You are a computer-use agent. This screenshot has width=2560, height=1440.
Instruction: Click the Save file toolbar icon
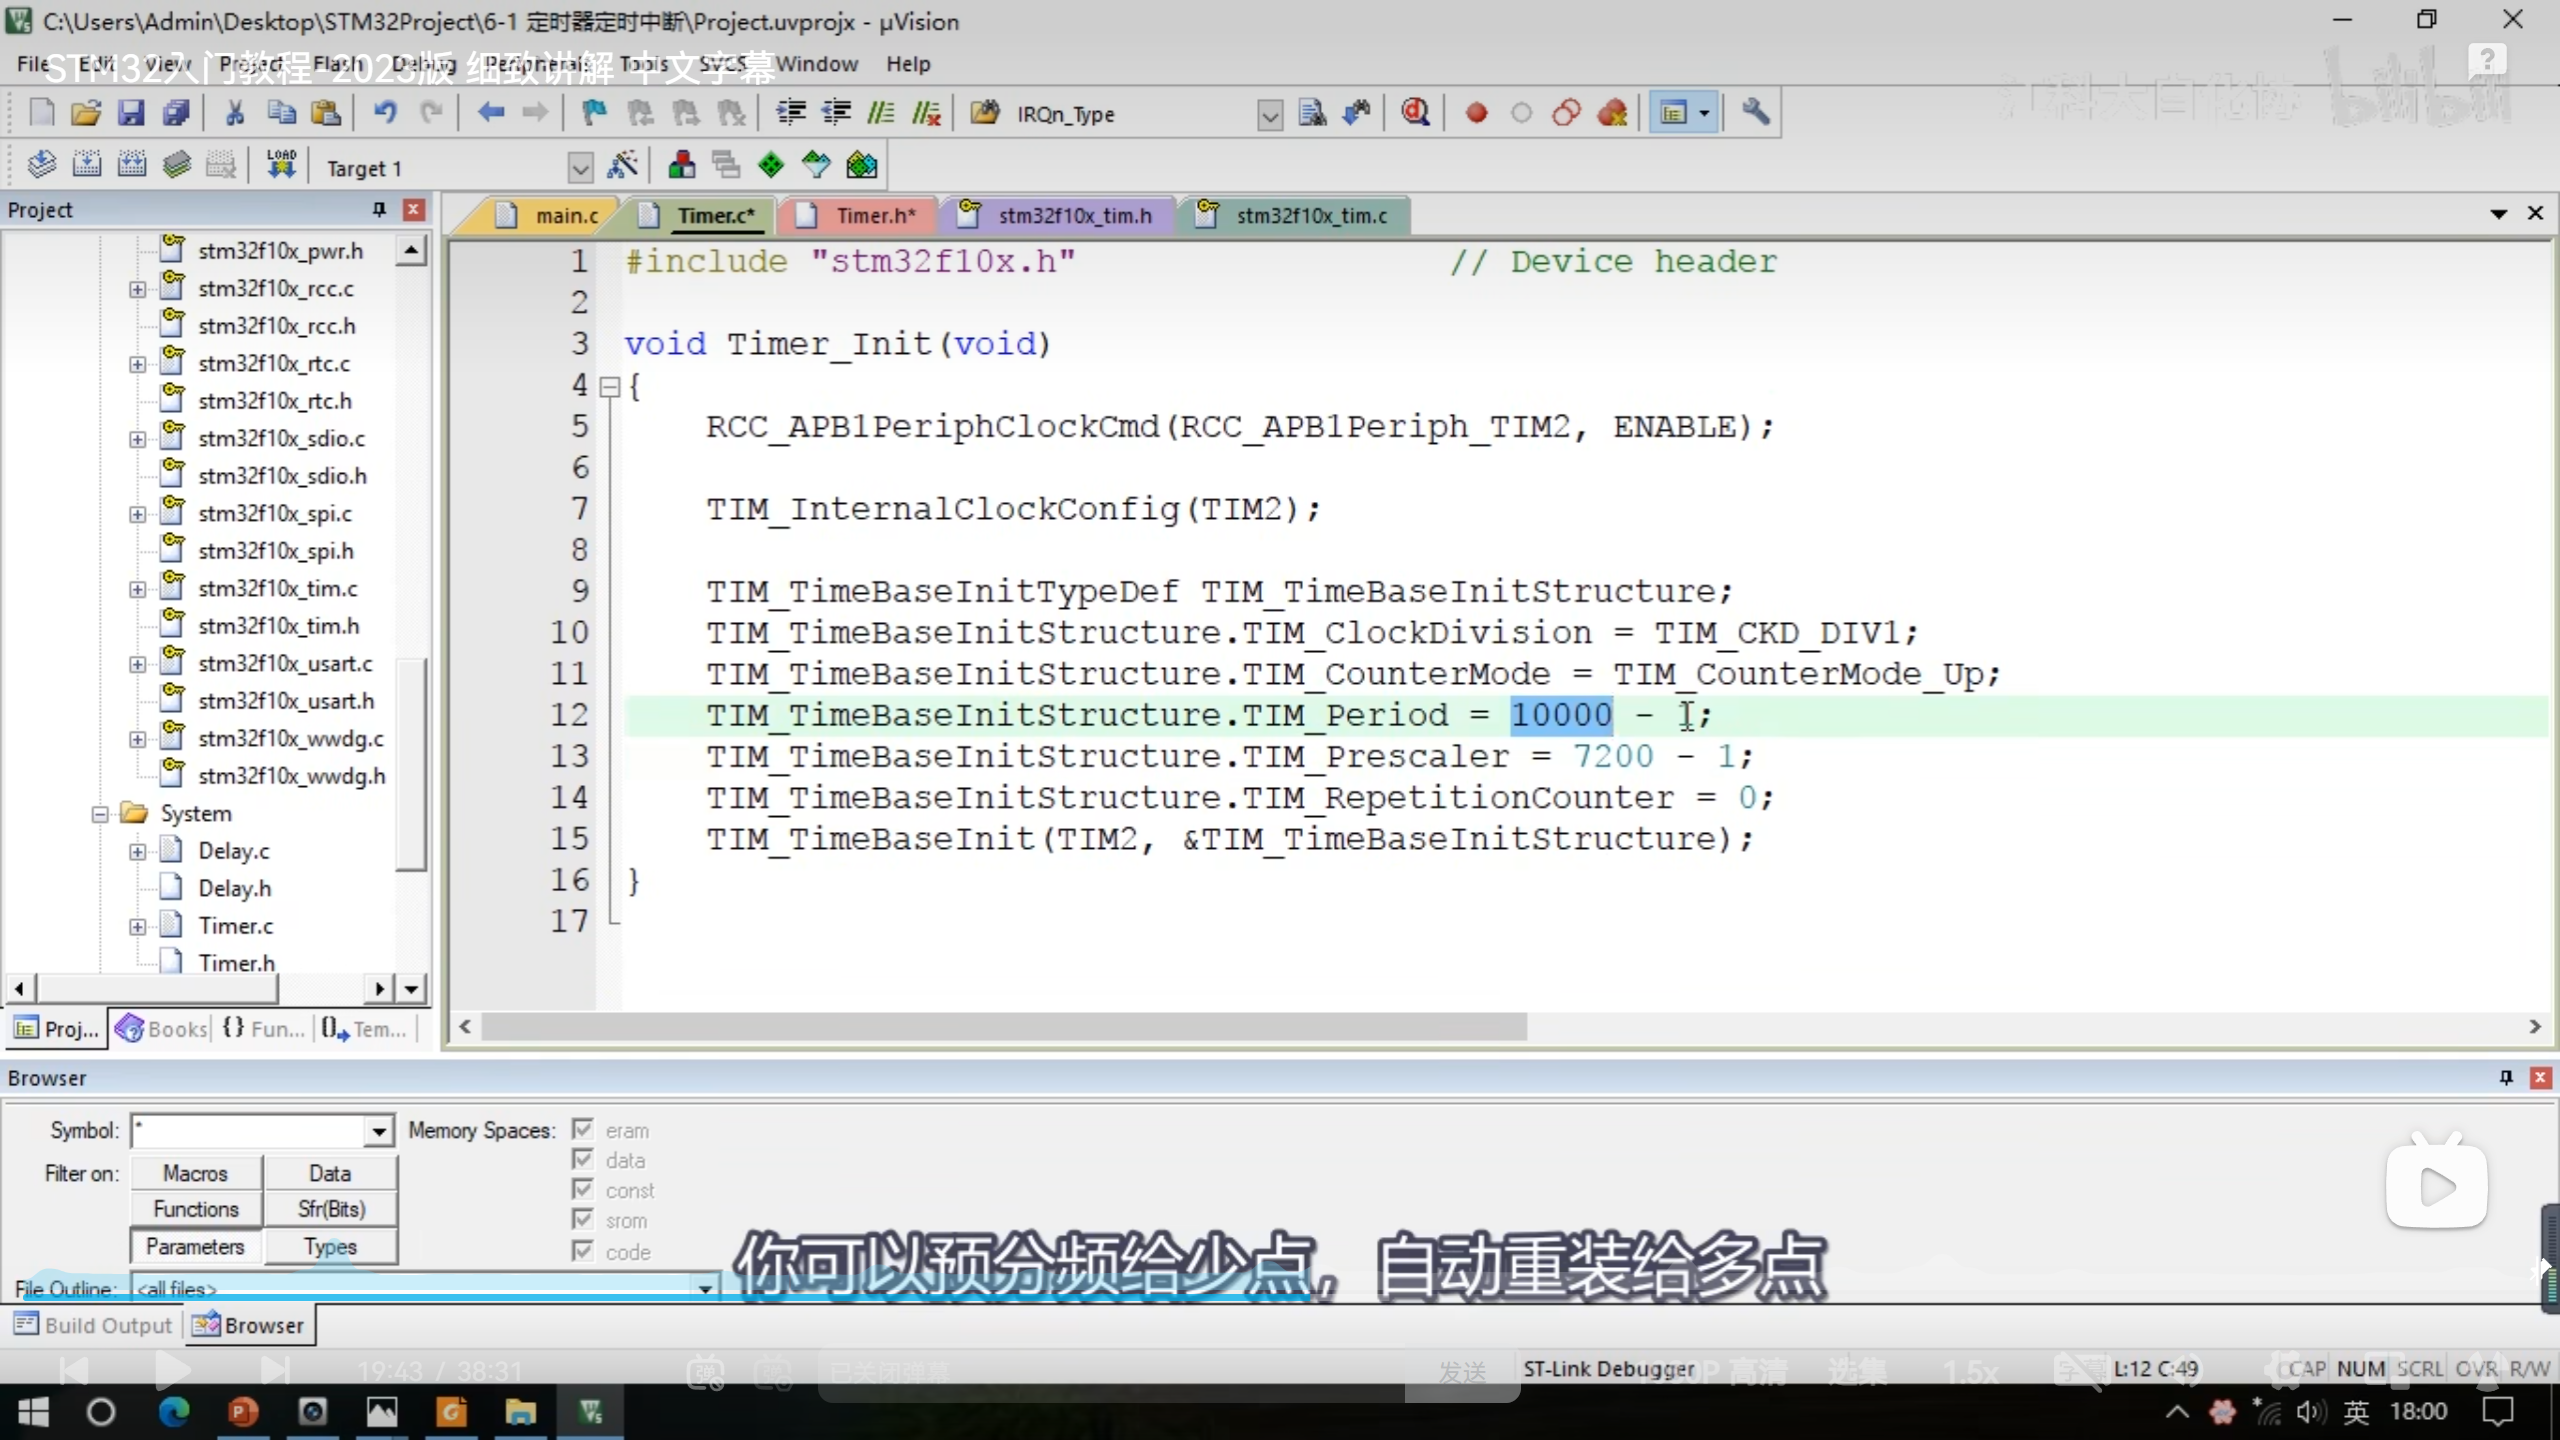131,113
